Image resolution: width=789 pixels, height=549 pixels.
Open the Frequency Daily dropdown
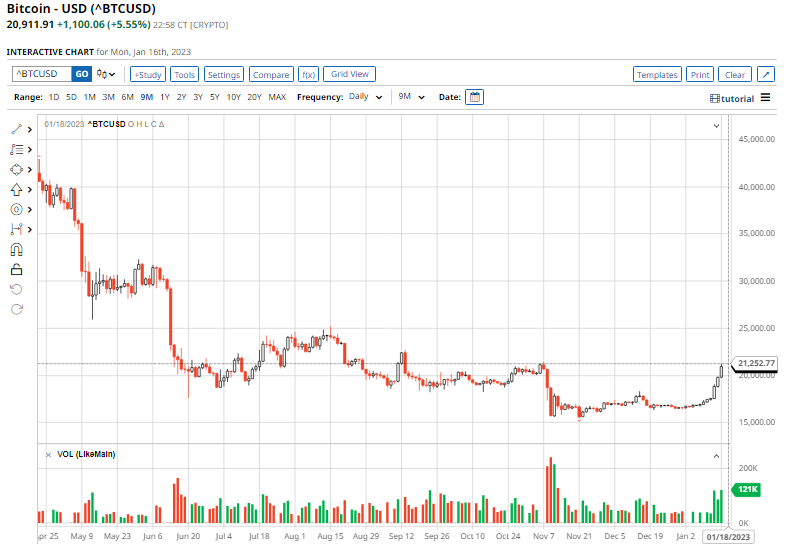(365, 97)
